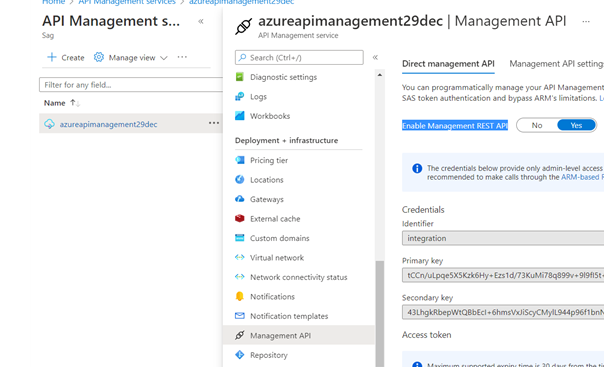The width and height of the screenshot is (604, 367).
Task: Click the Search (Ctrl+/) input box
Action: pyautogui.click(x=299, y=57)
